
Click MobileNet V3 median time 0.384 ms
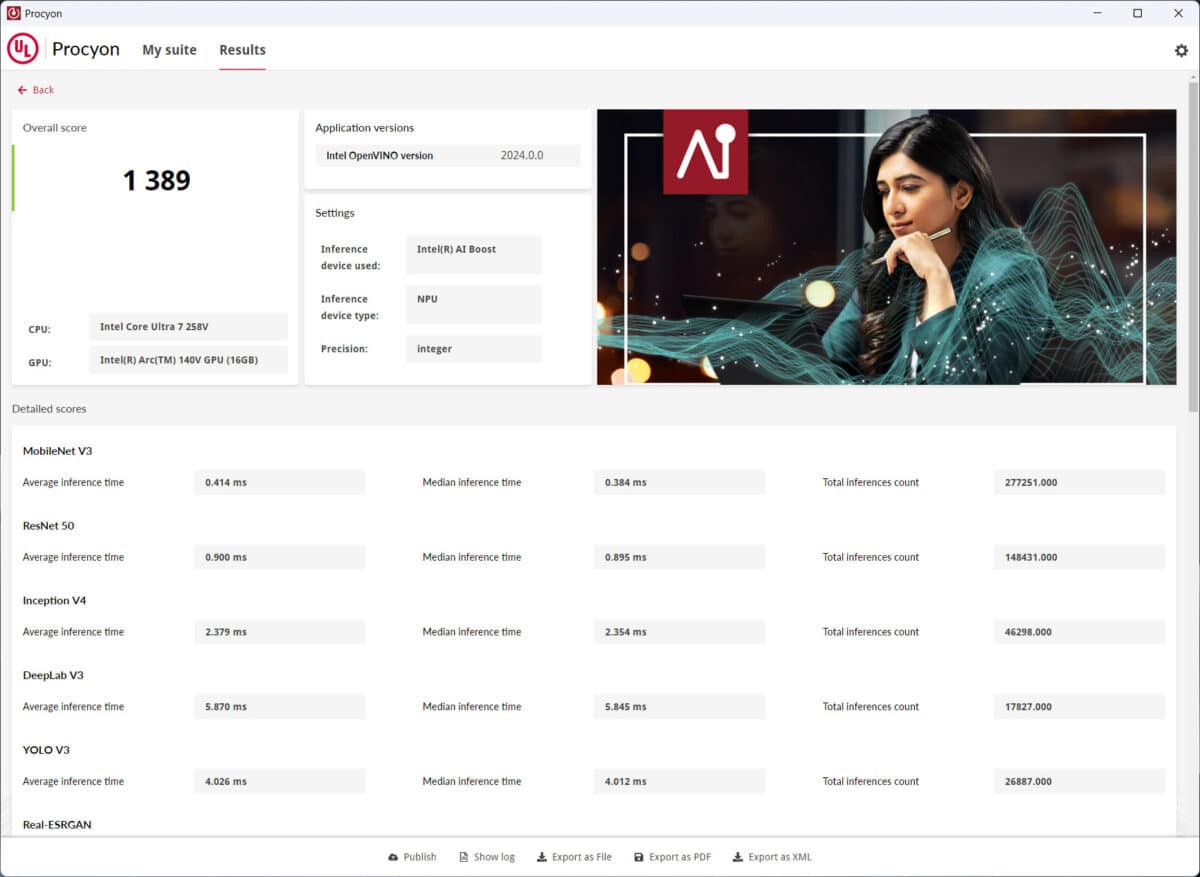point(679,482)
